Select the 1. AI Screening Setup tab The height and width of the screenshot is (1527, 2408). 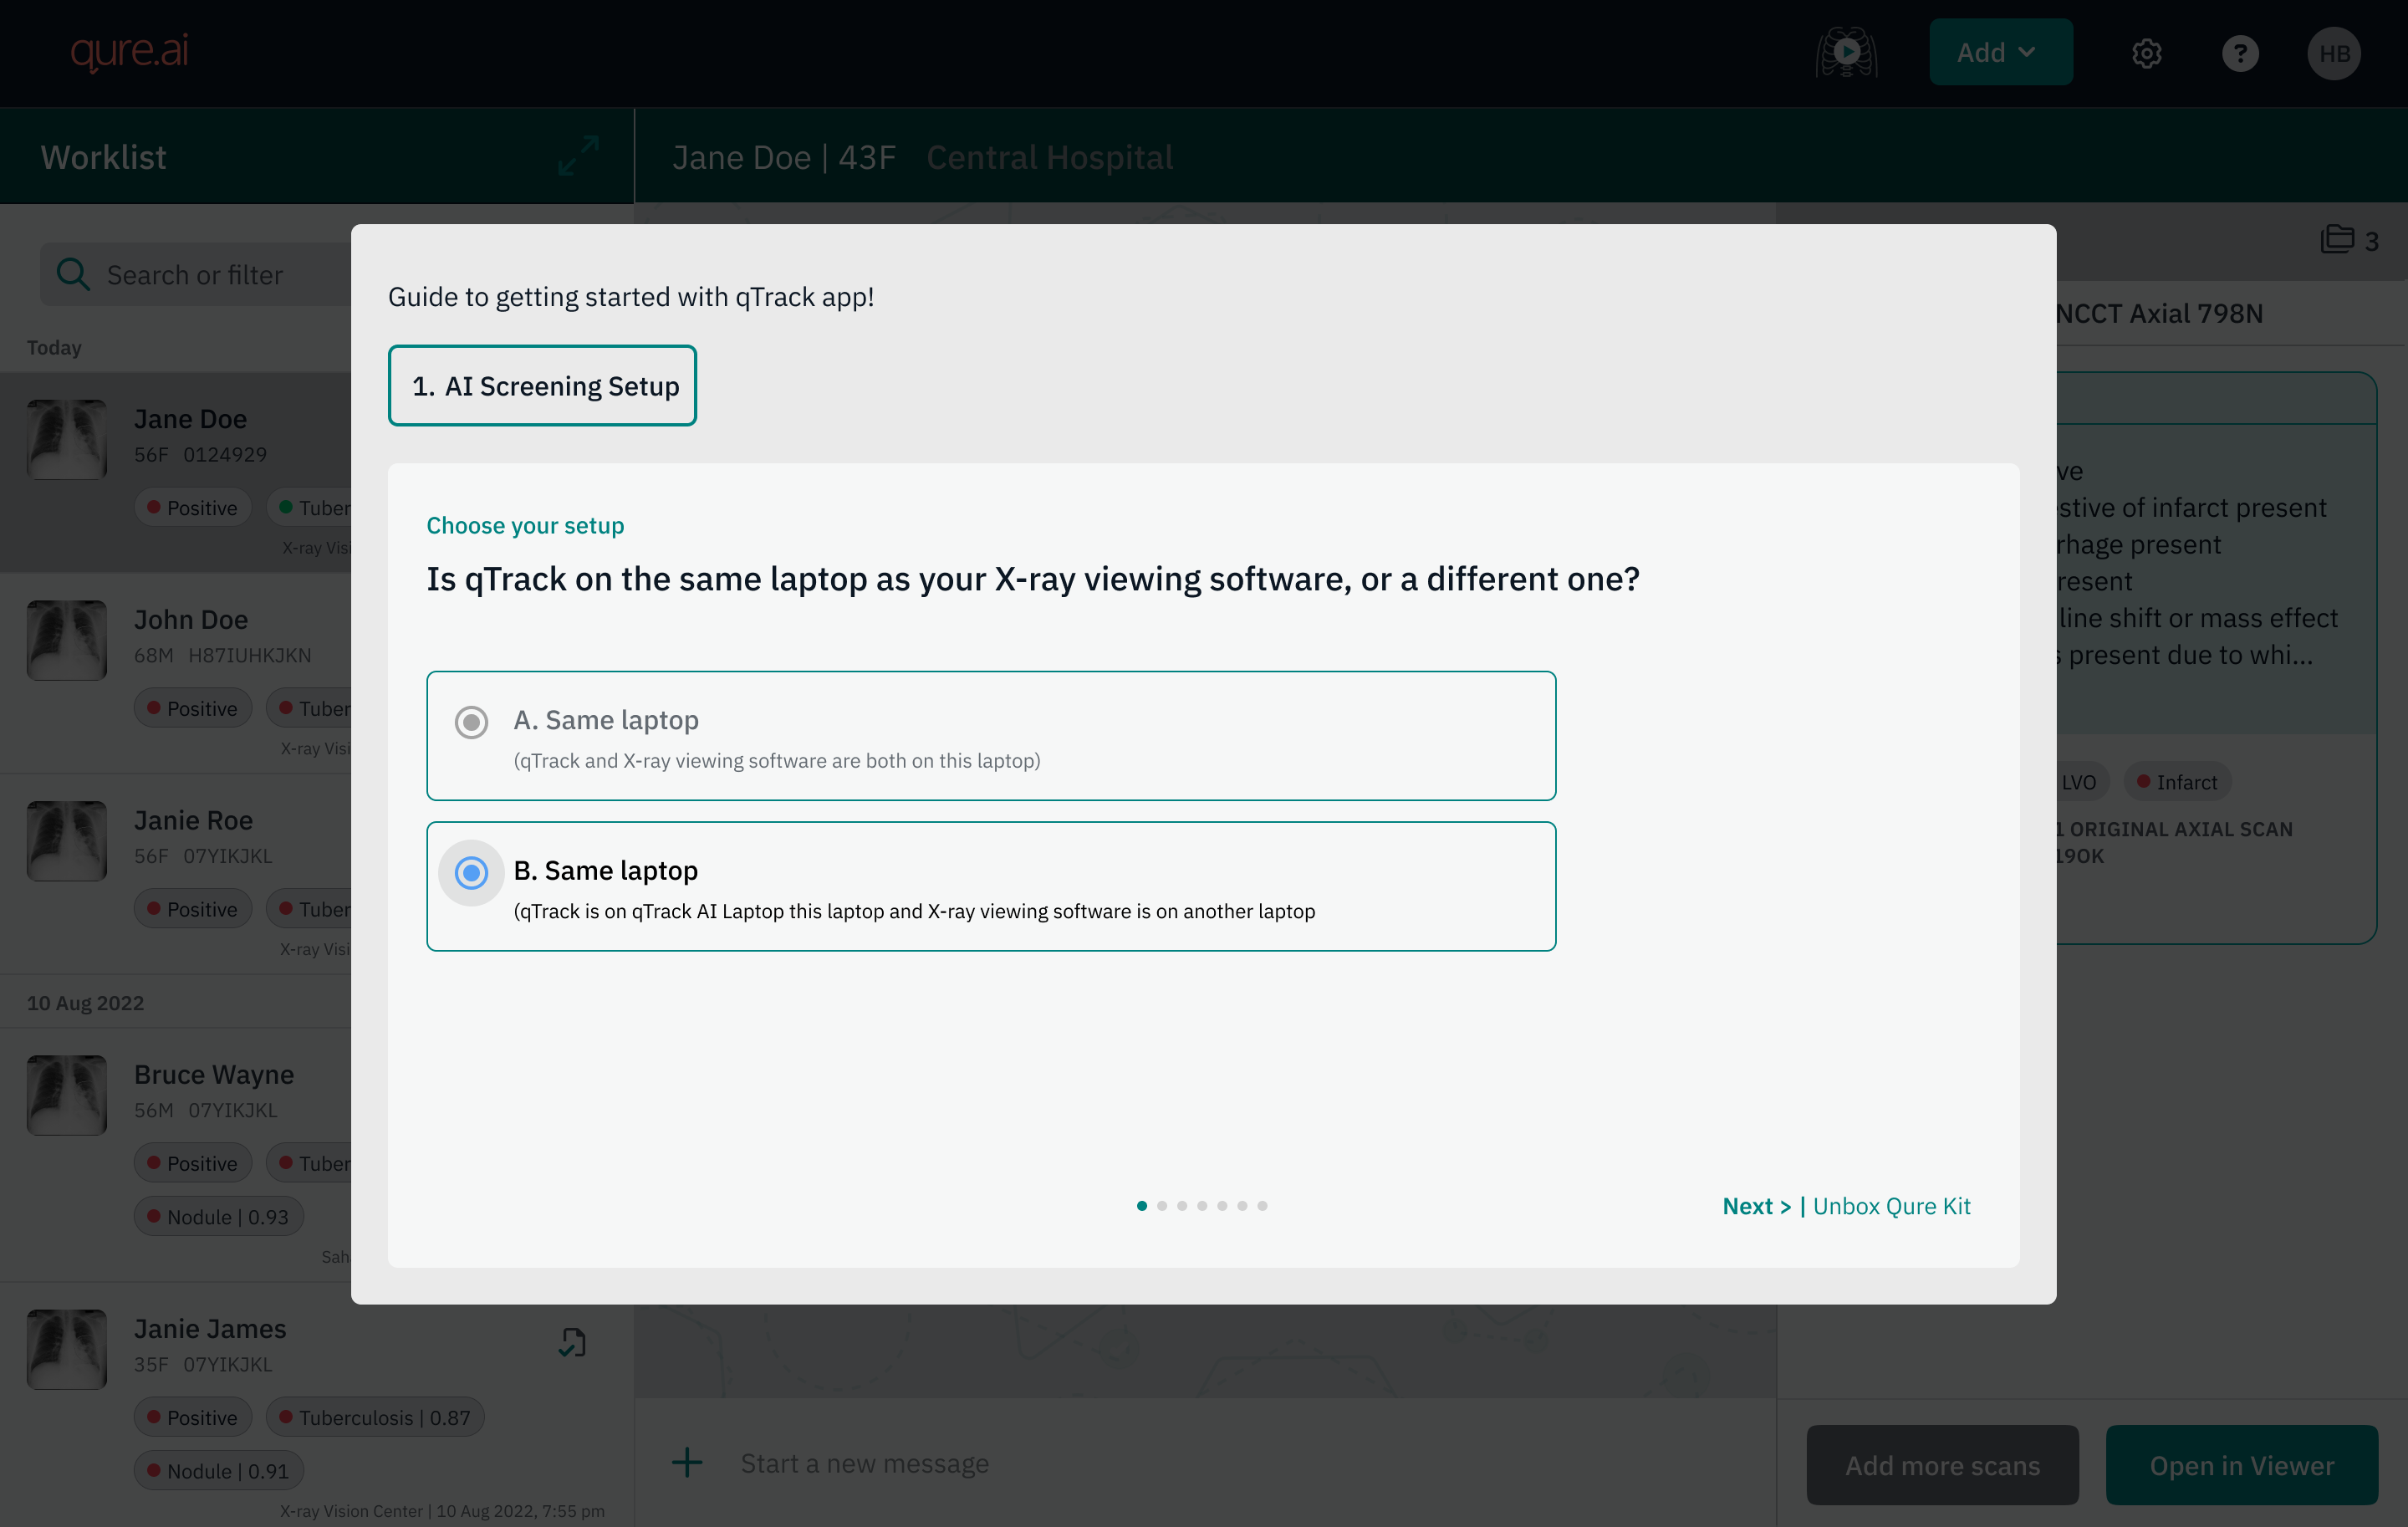click(542, 385)
